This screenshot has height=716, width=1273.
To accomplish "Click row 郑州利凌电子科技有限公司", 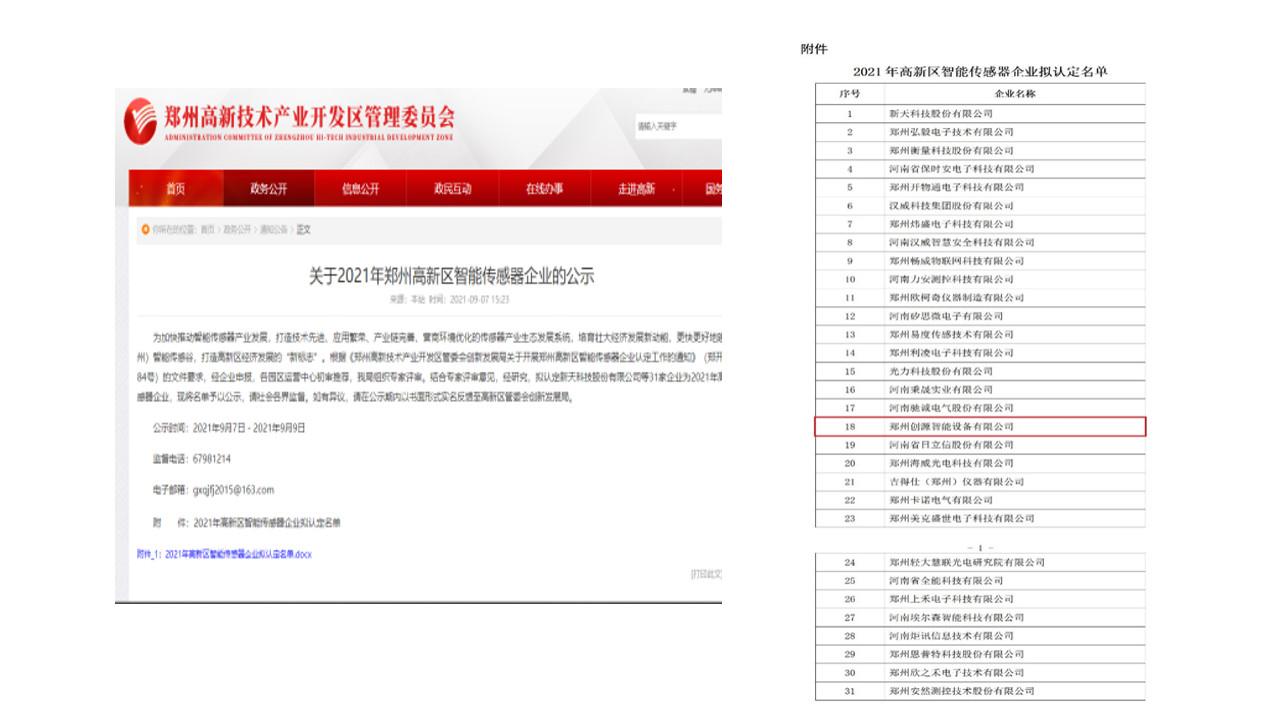I will pos(980,353).
